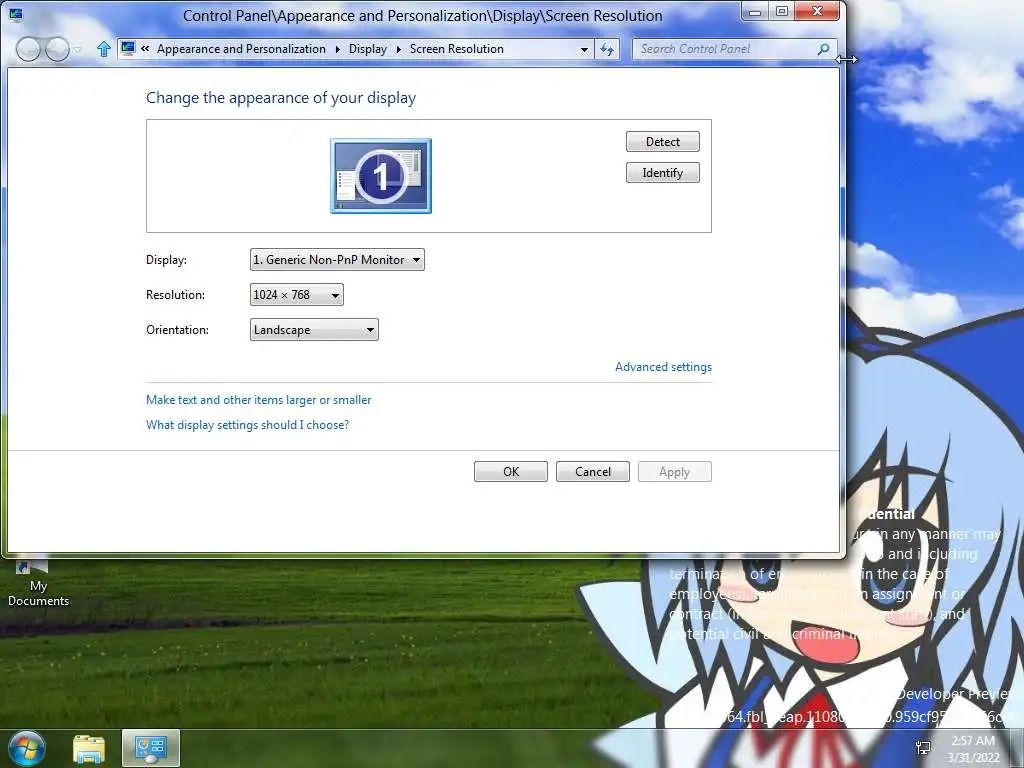The width and height of the screenshot is (1024, 768).
Task: Navigate to Display breadcrumb
Action: [368, 49]
